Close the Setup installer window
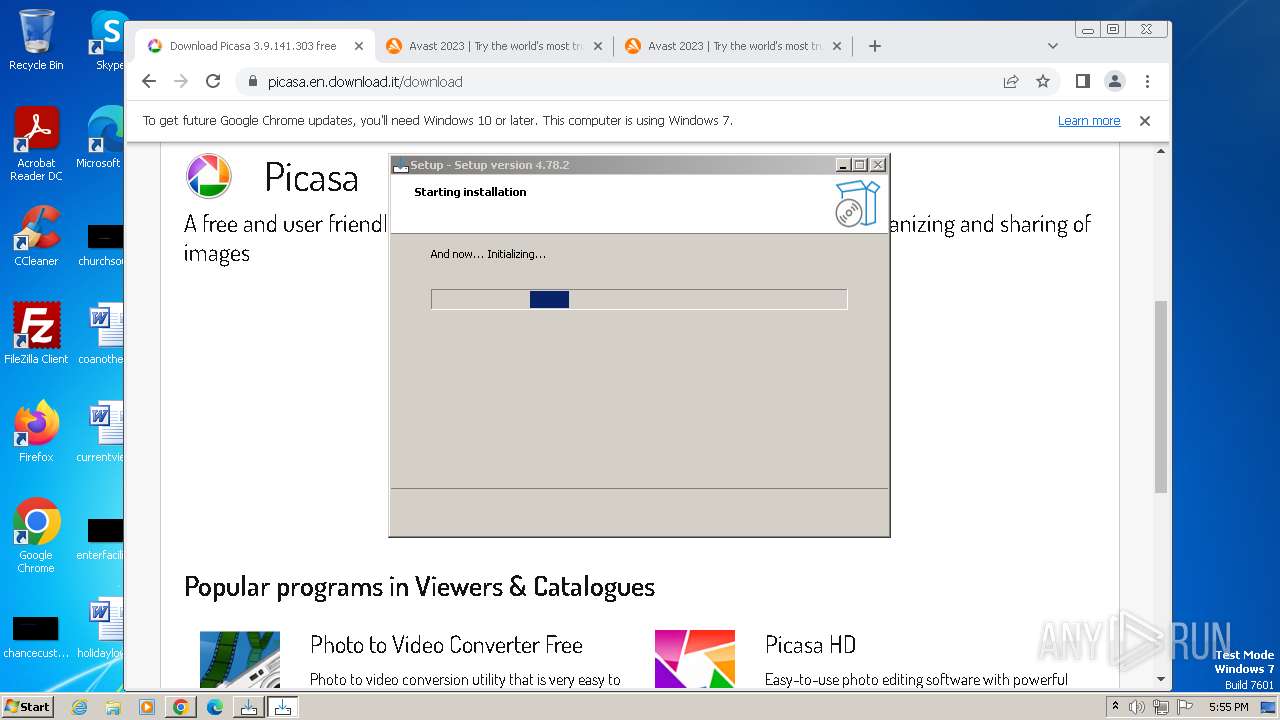The width and height of the screenshot is (1280, 720). [877, 165]
